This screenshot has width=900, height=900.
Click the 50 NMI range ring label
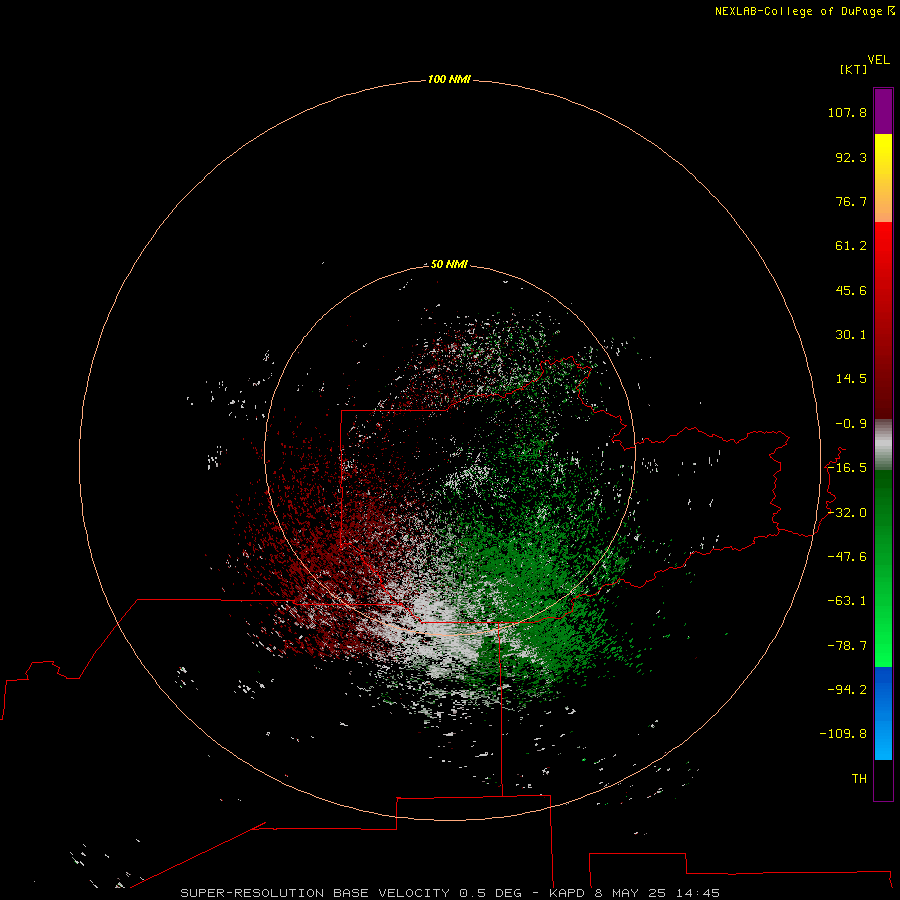click(449, 264)
